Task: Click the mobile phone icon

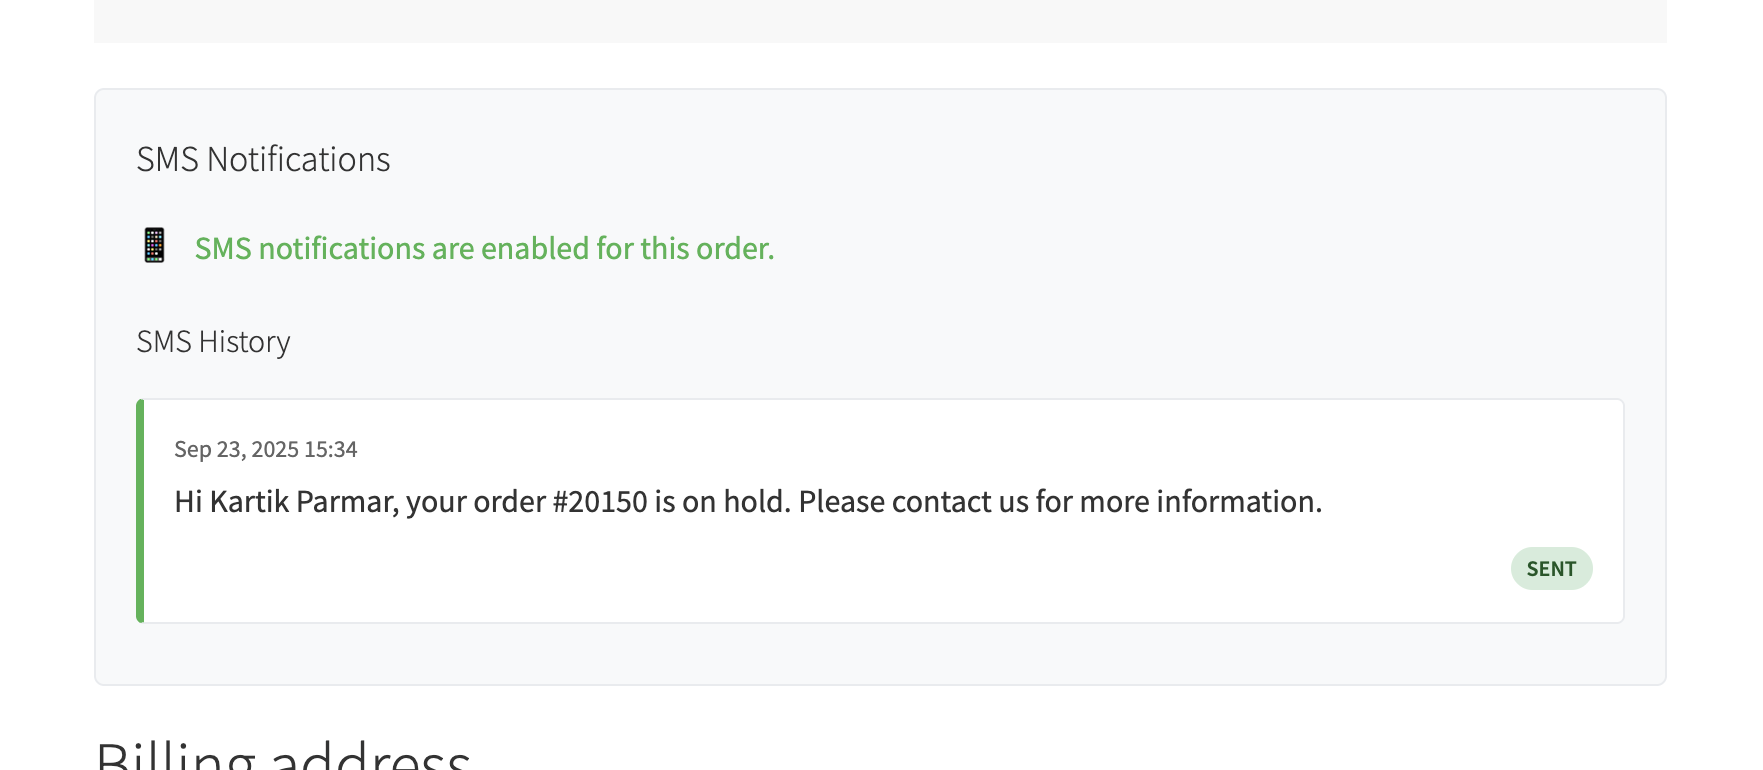Action: coord(154,245)
